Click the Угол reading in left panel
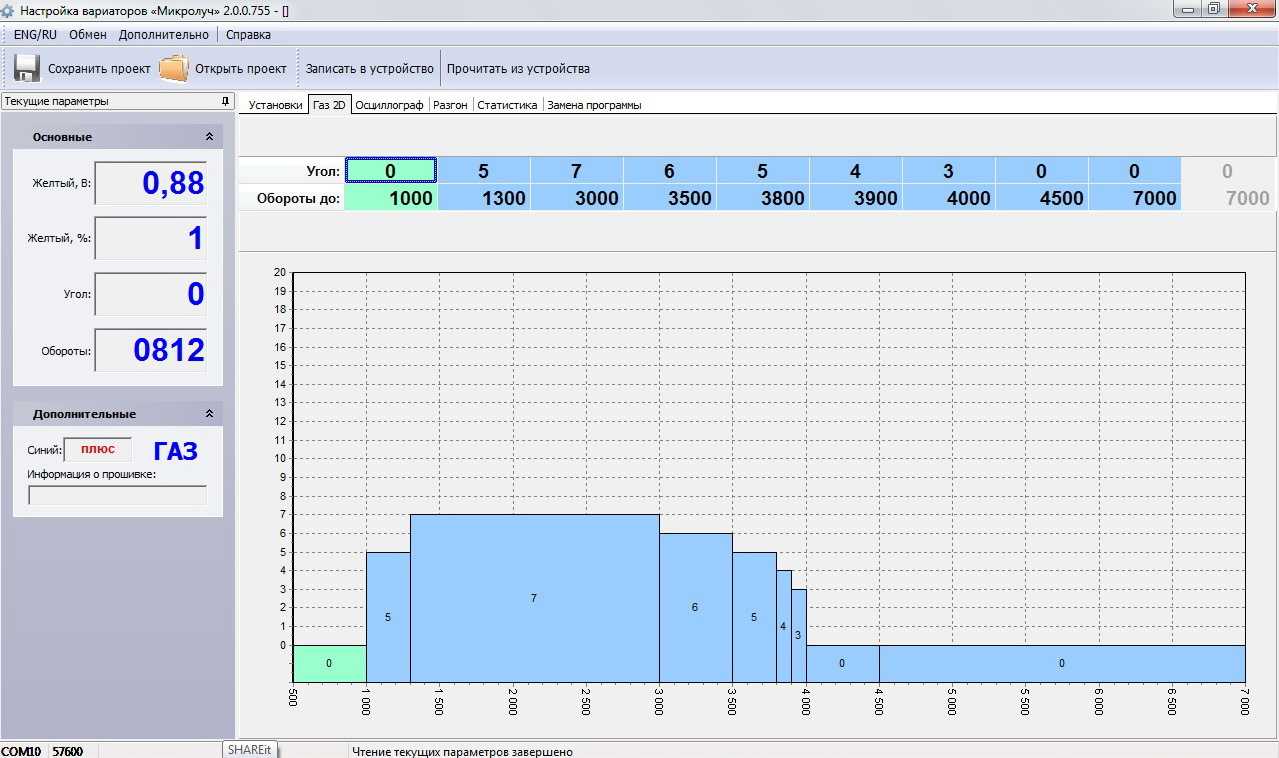 tap(151, 294)
